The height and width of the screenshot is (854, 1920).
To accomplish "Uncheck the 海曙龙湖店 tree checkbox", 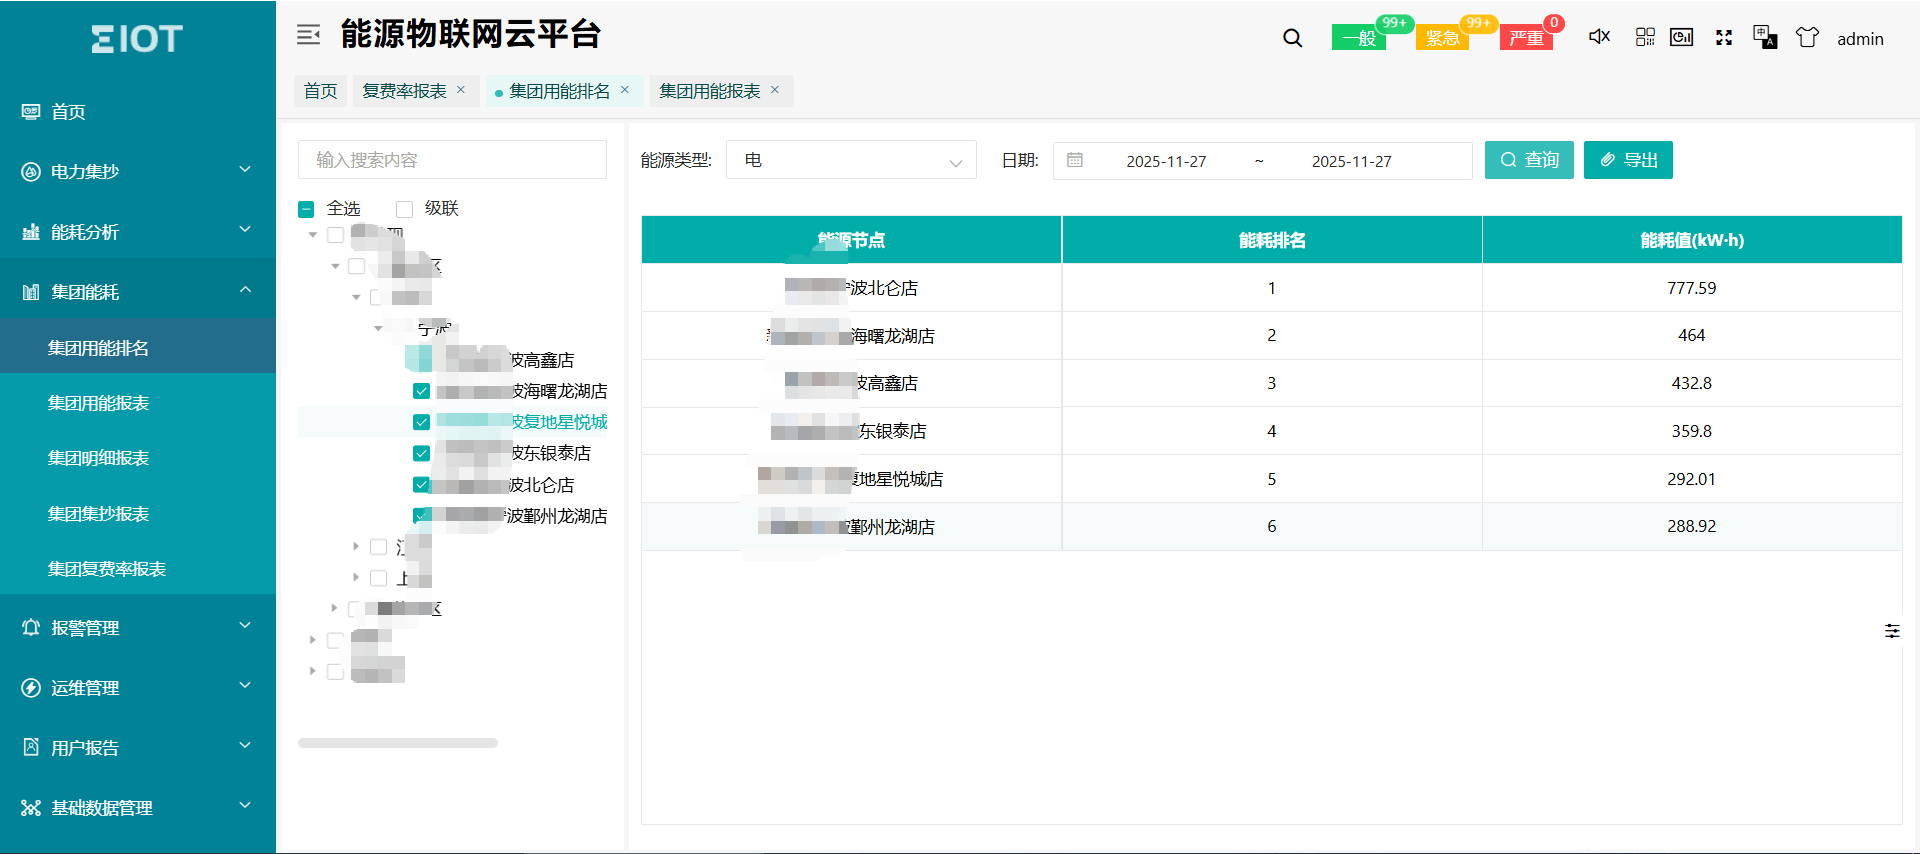I will (421, 391).
